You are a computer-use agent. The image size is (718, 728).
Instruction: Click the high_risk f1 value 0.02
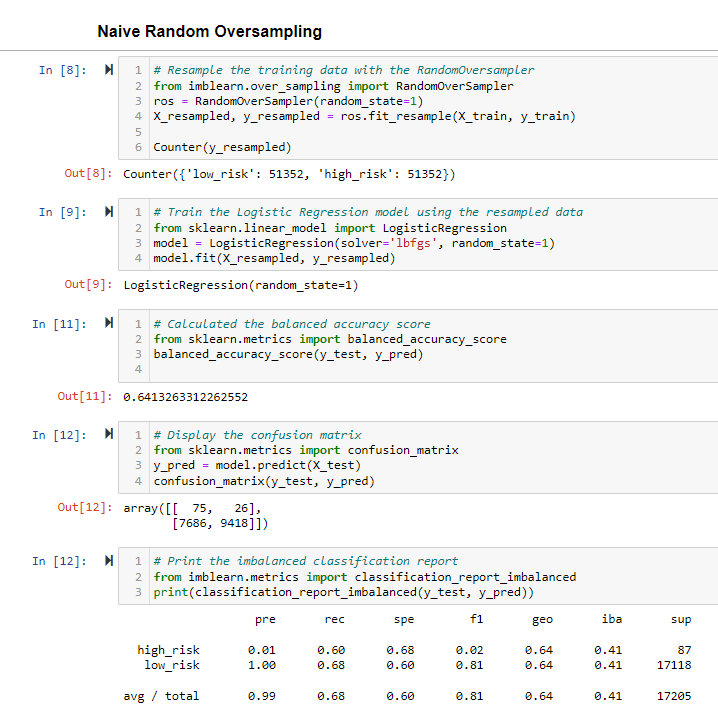[x=469, y=650]
